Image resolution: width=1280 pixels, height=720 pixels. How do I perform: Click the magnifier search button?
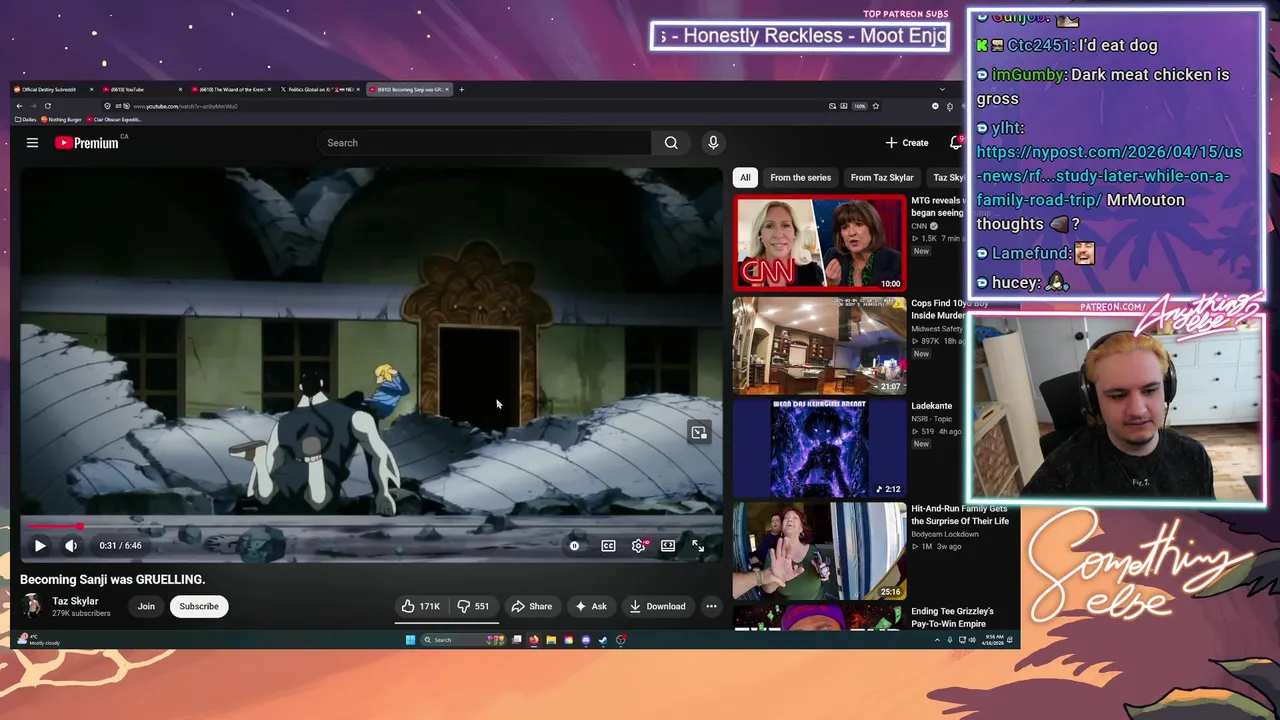[x=671, y=143]
